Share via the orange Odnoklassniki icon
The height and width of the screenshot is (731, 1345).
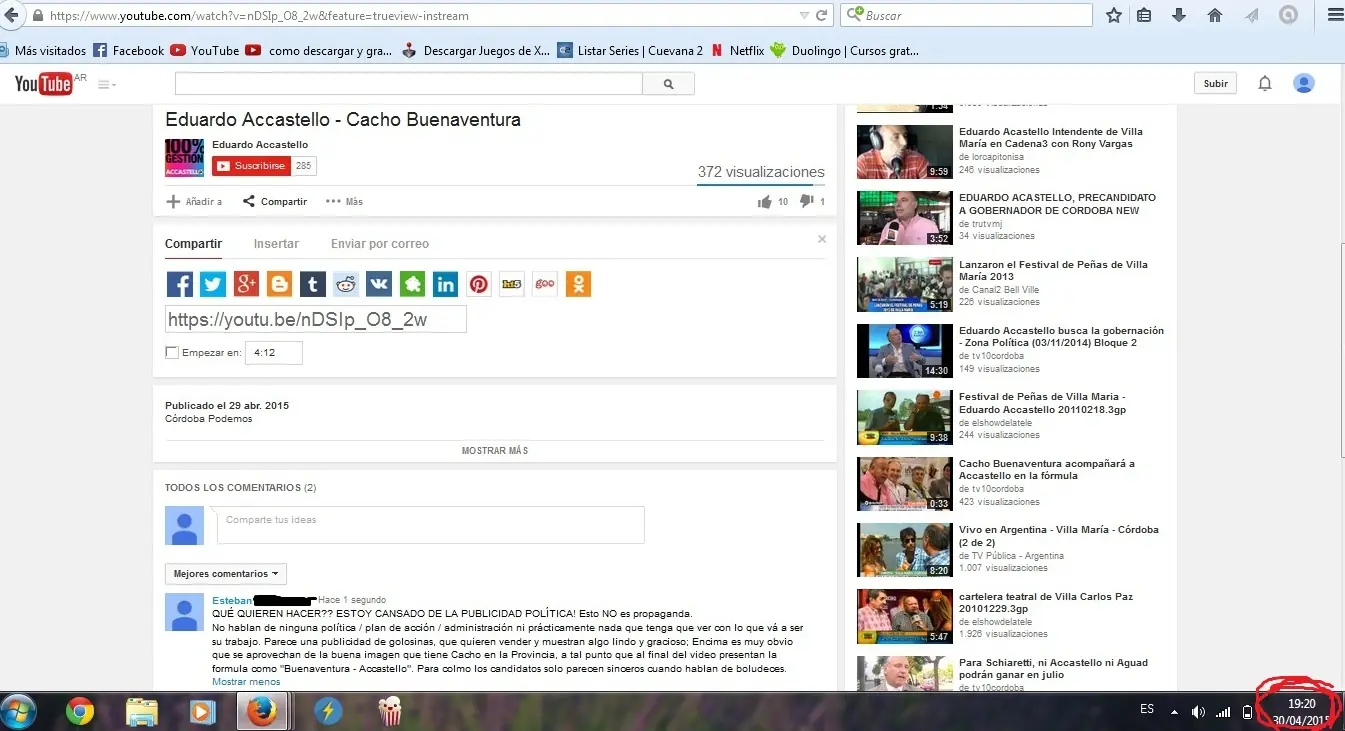578,284
